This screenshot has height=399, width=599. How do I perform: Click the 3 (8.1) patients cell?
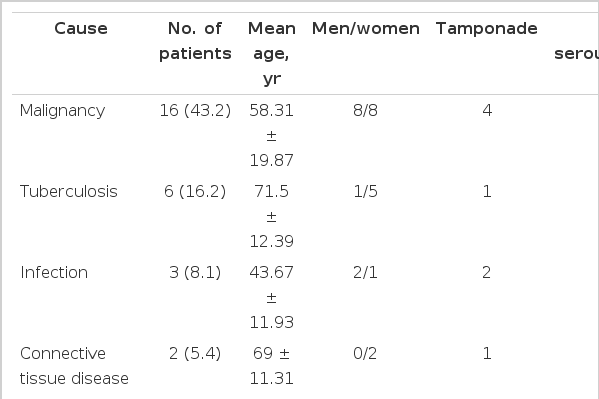[195, 272]
